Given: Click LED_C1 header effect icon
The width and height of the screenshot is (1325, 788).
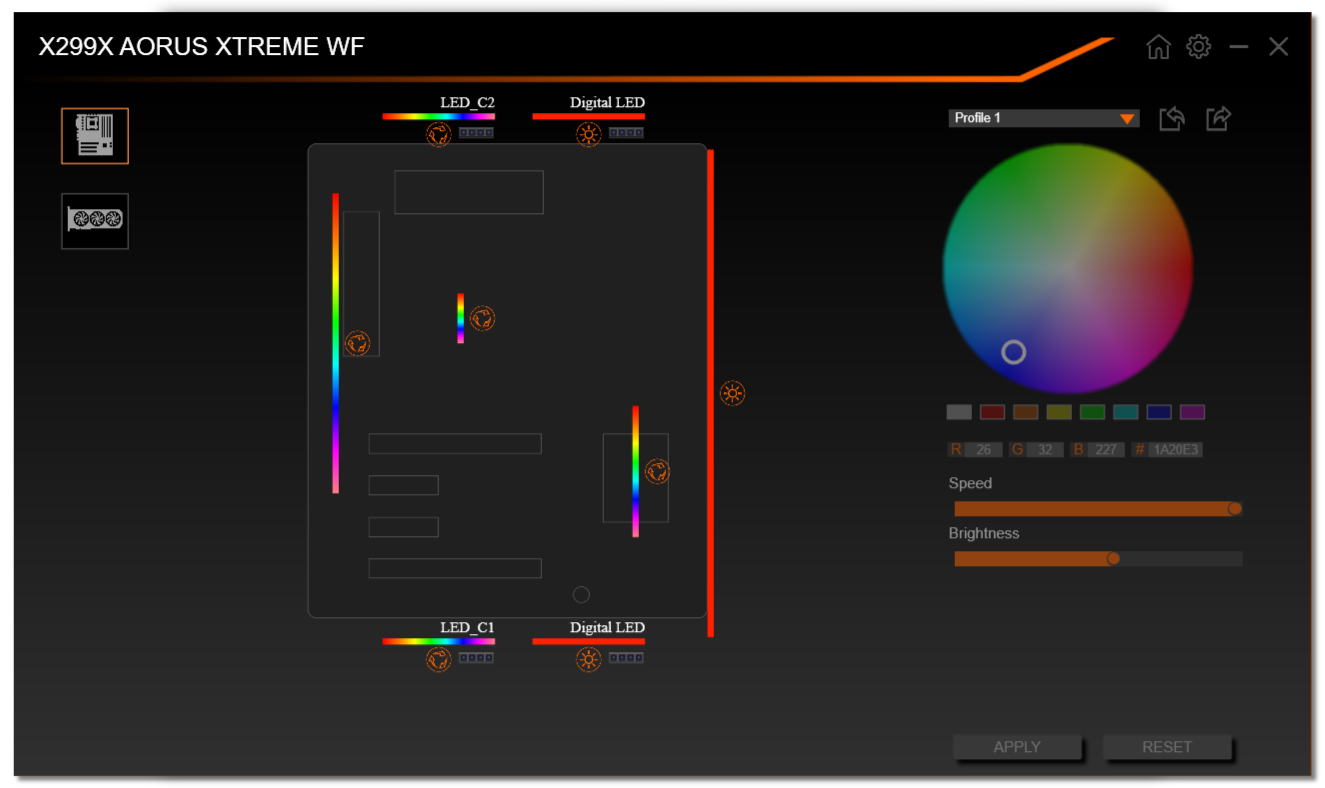Looking at the screenshot, I should 438,659.
